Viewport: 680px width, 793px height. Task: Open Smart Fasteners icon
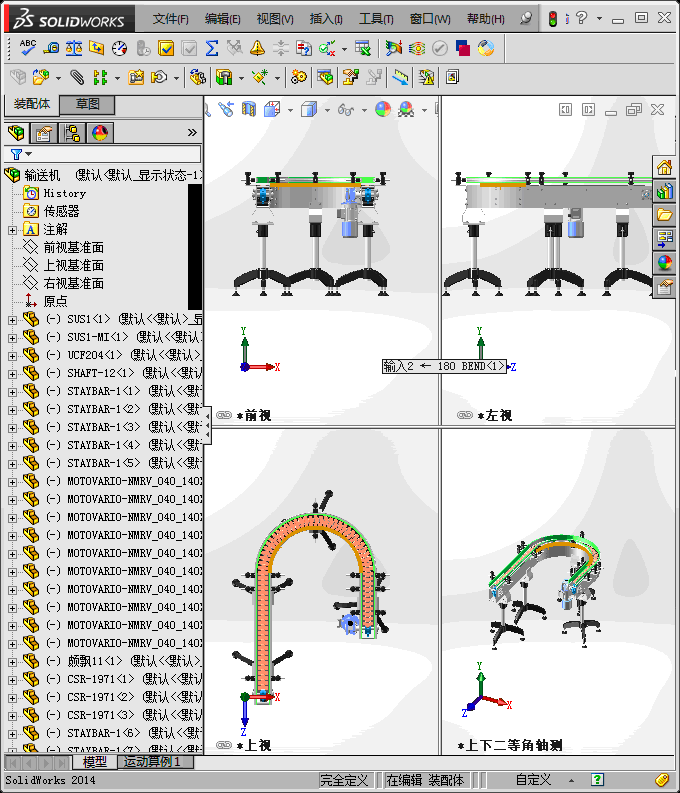pos(136,77)
